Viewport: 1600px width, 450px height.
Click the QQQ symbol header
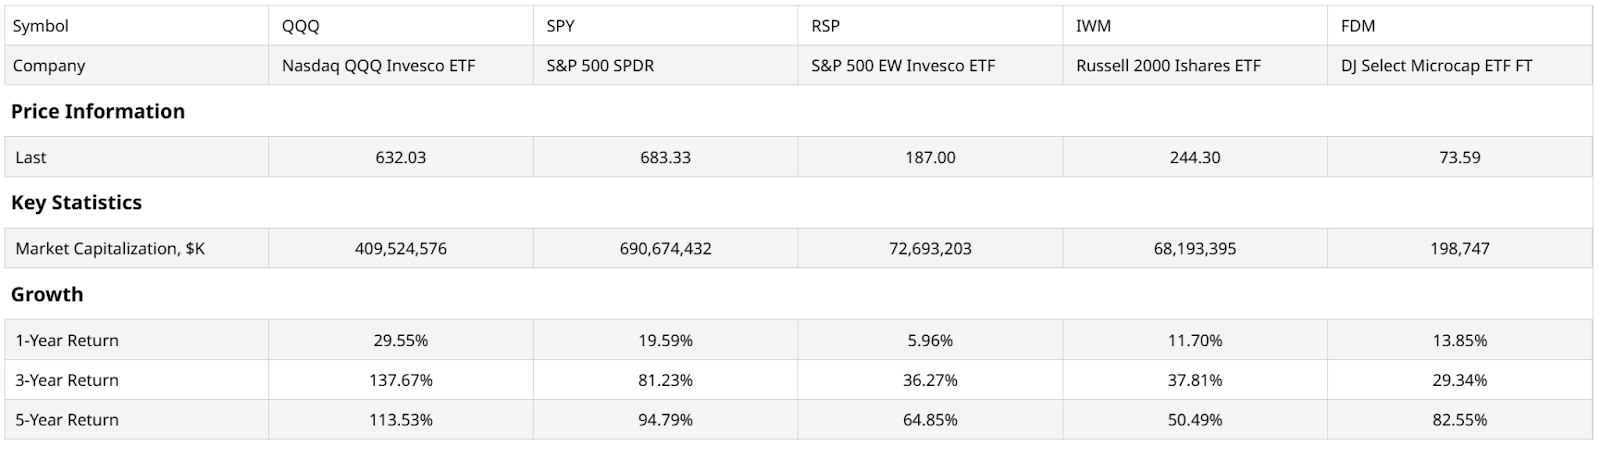coord(301,26)
